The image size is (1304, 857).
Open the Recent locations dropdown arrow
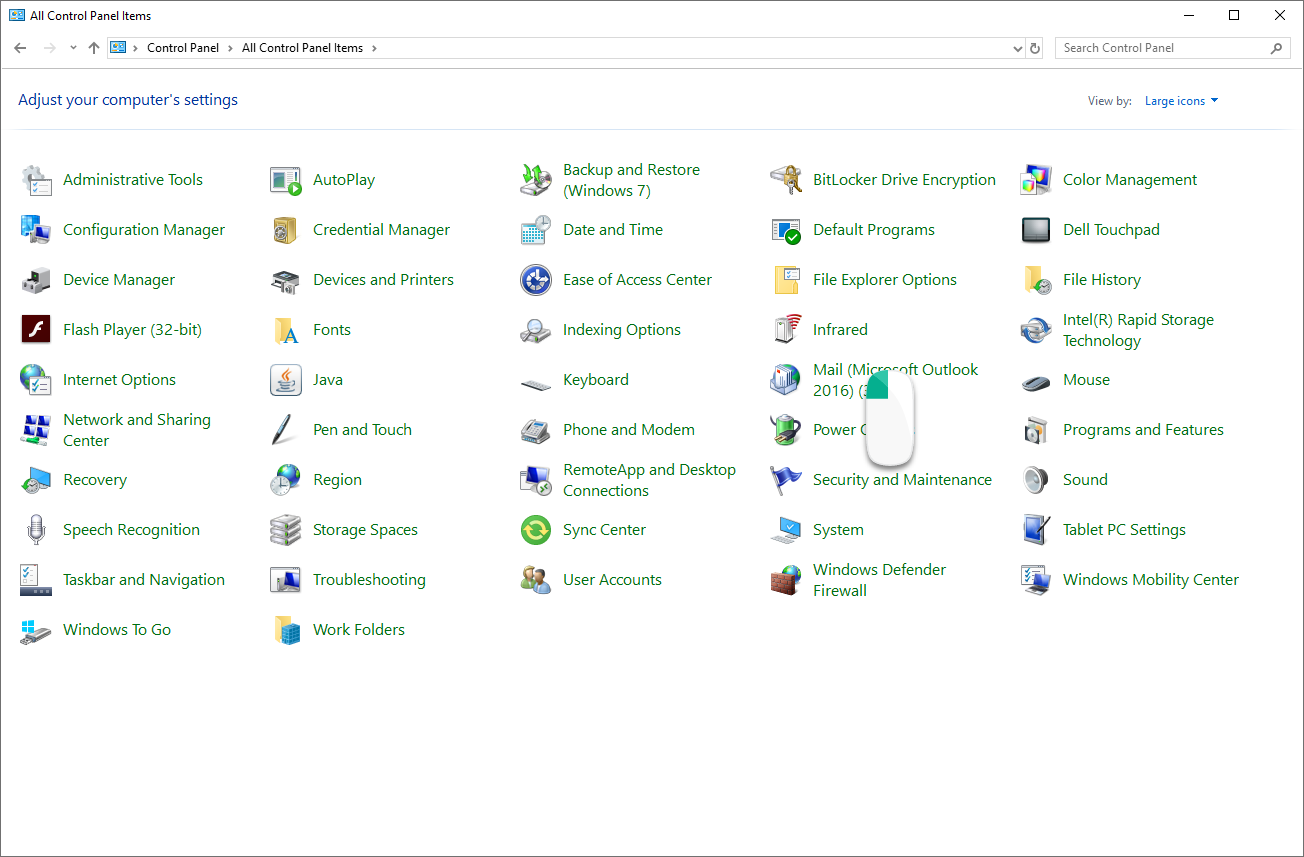(73, 48)
